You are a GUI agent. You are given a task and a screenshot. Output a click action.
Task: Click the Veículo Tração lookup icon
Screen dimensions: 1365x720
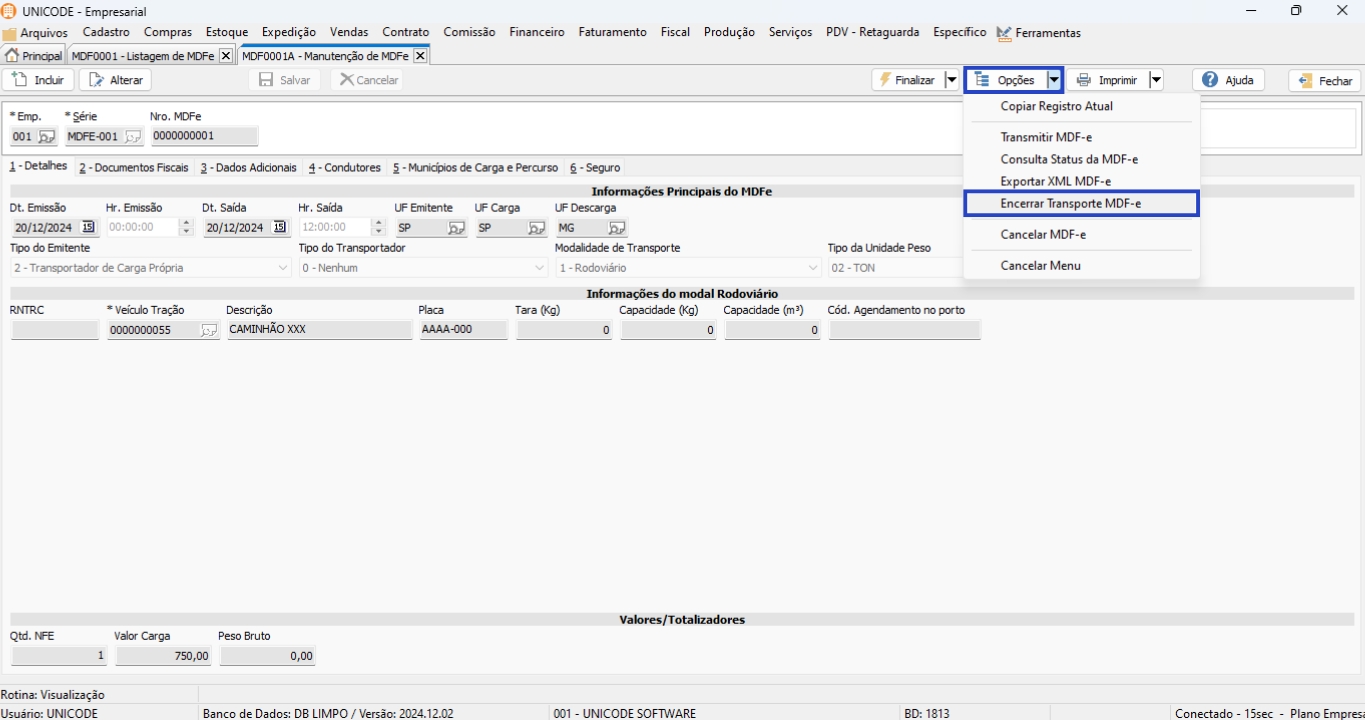pyautogui.click(x=209, y=330)
